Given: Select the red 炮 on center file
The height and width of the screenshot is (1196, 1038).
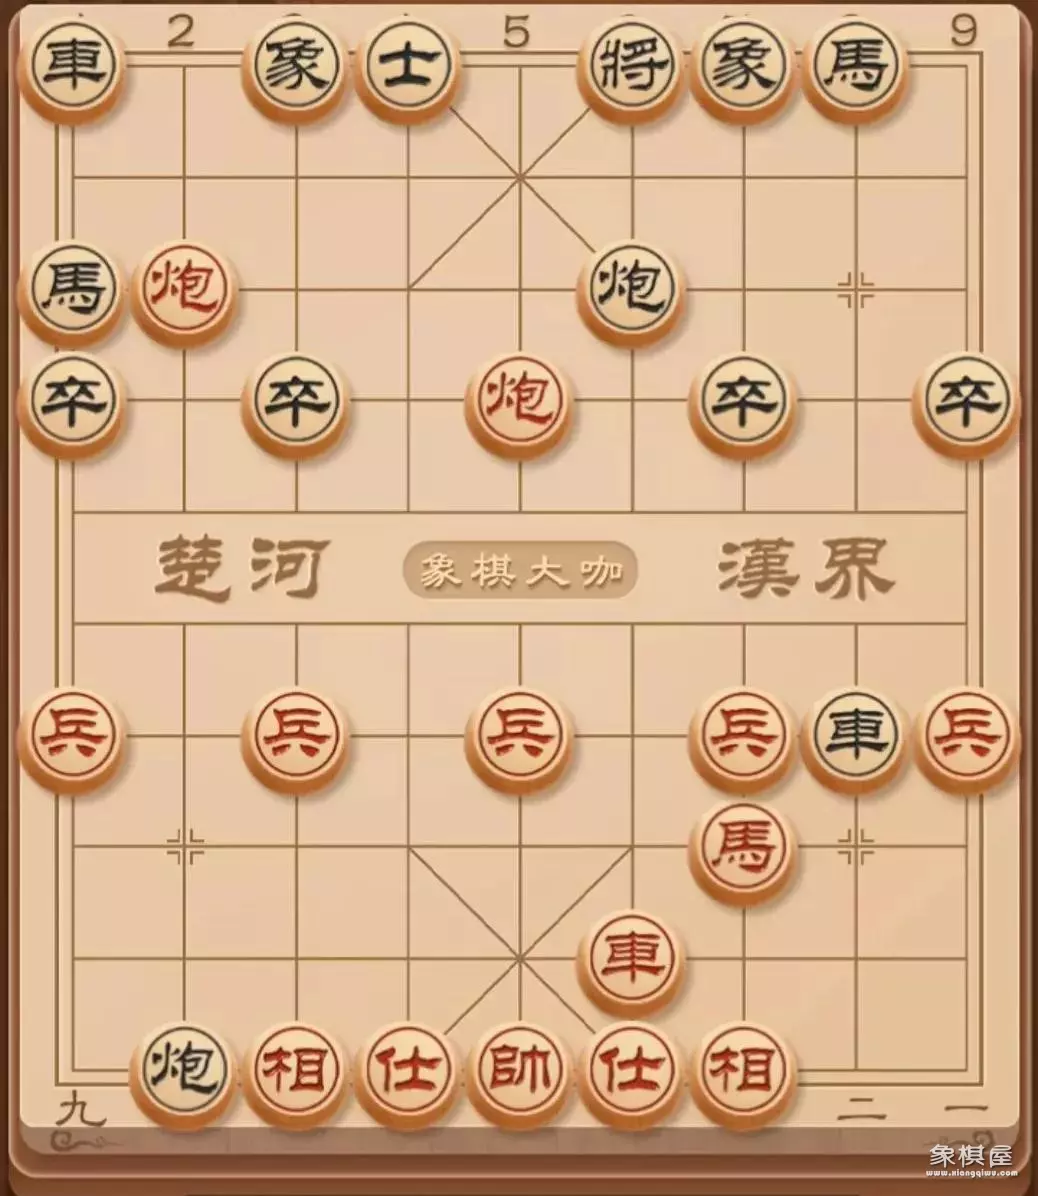Looking at the screenshot, I should tap(519, 400).
